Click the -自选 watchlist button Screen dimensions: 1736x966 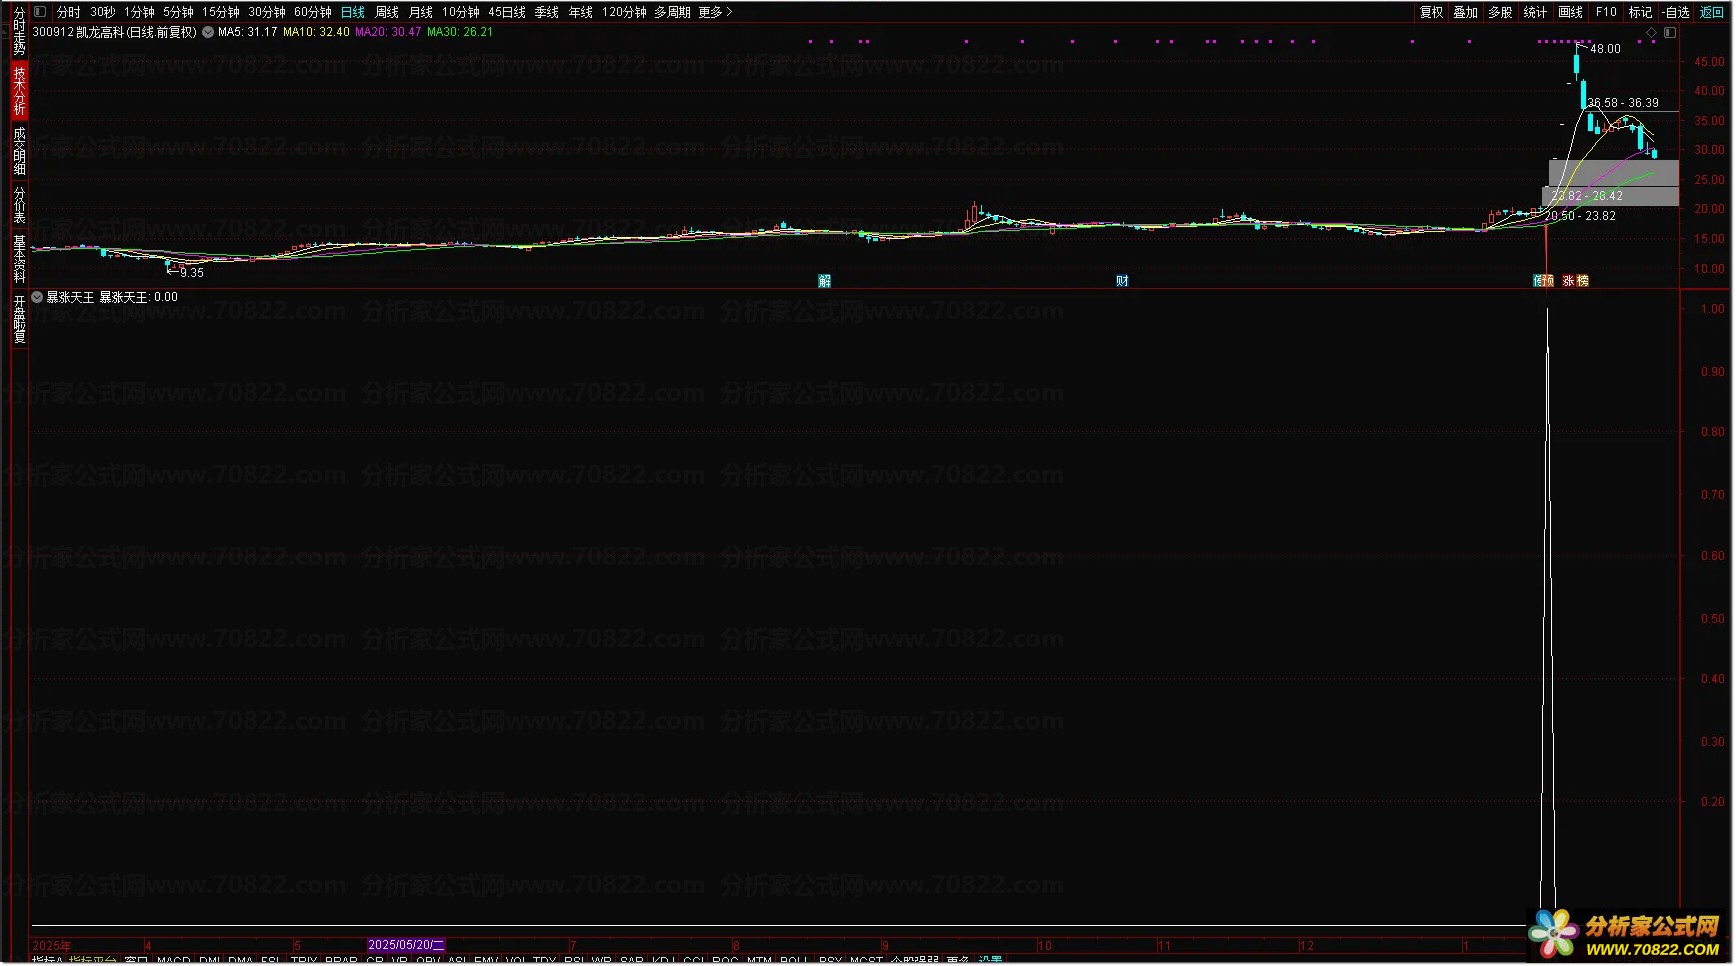pyautogui.click(x=1676, y=12)
